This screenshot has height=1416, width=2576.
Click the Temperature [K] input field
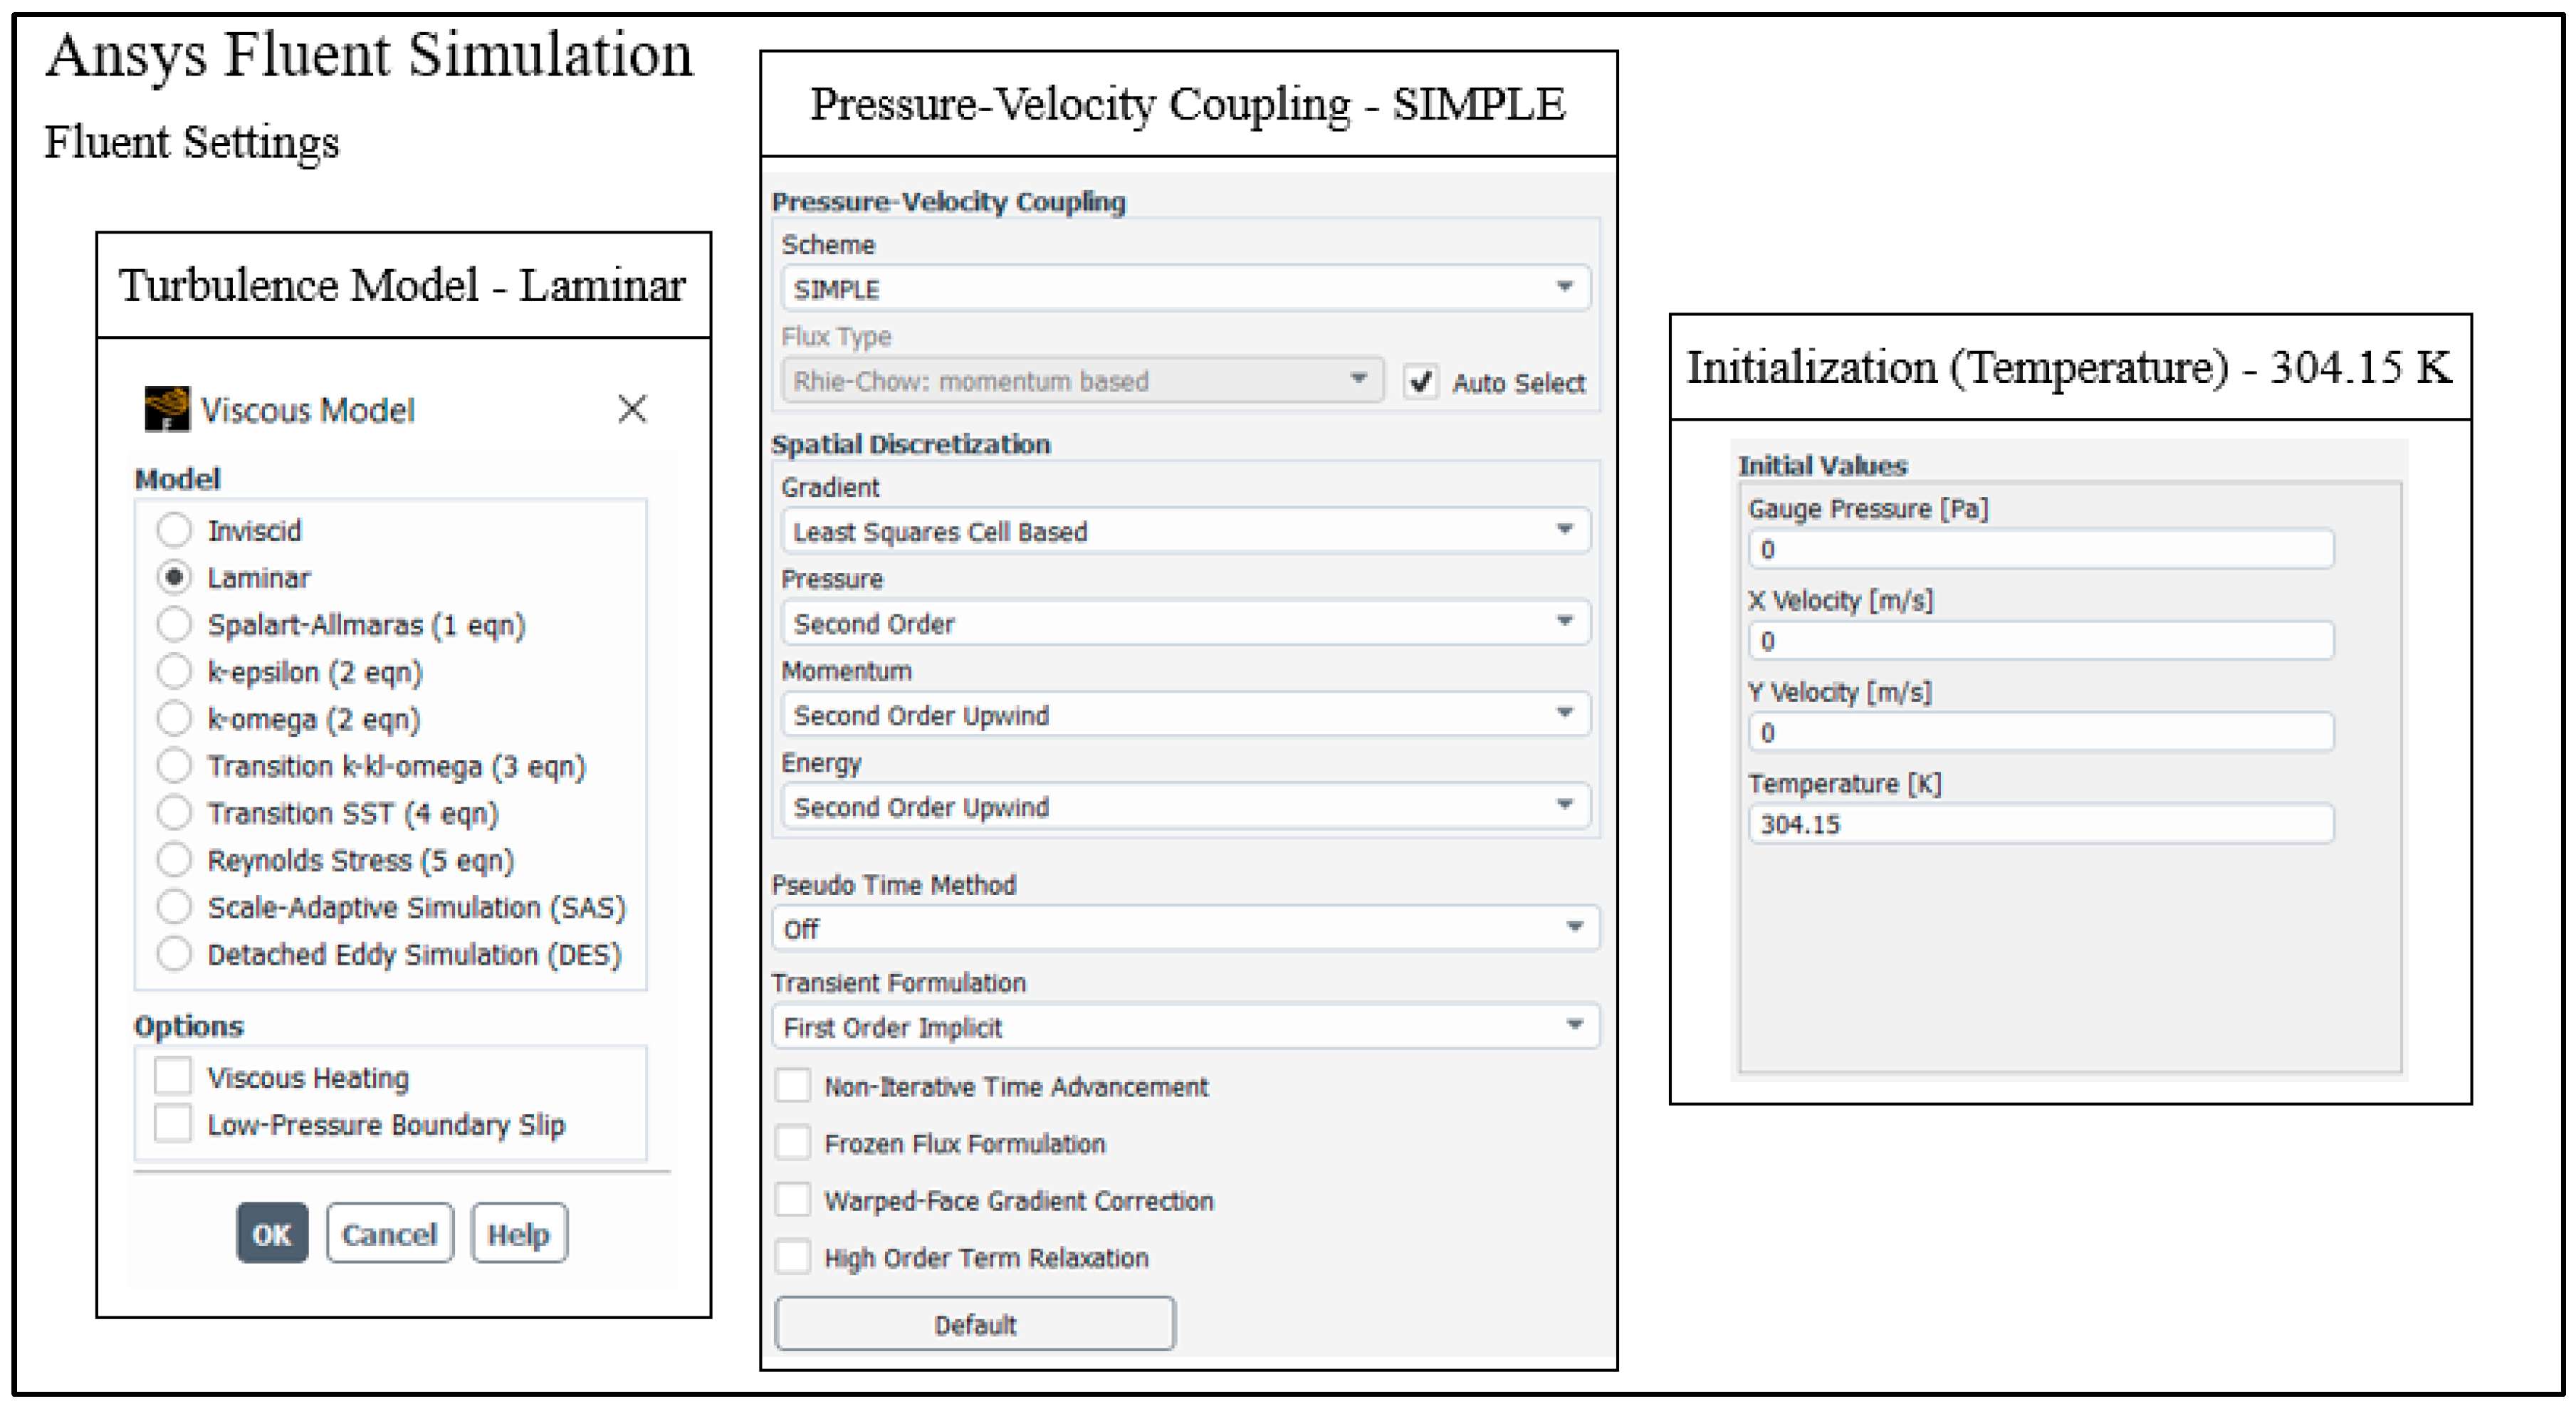click(x=2040, y=824)
